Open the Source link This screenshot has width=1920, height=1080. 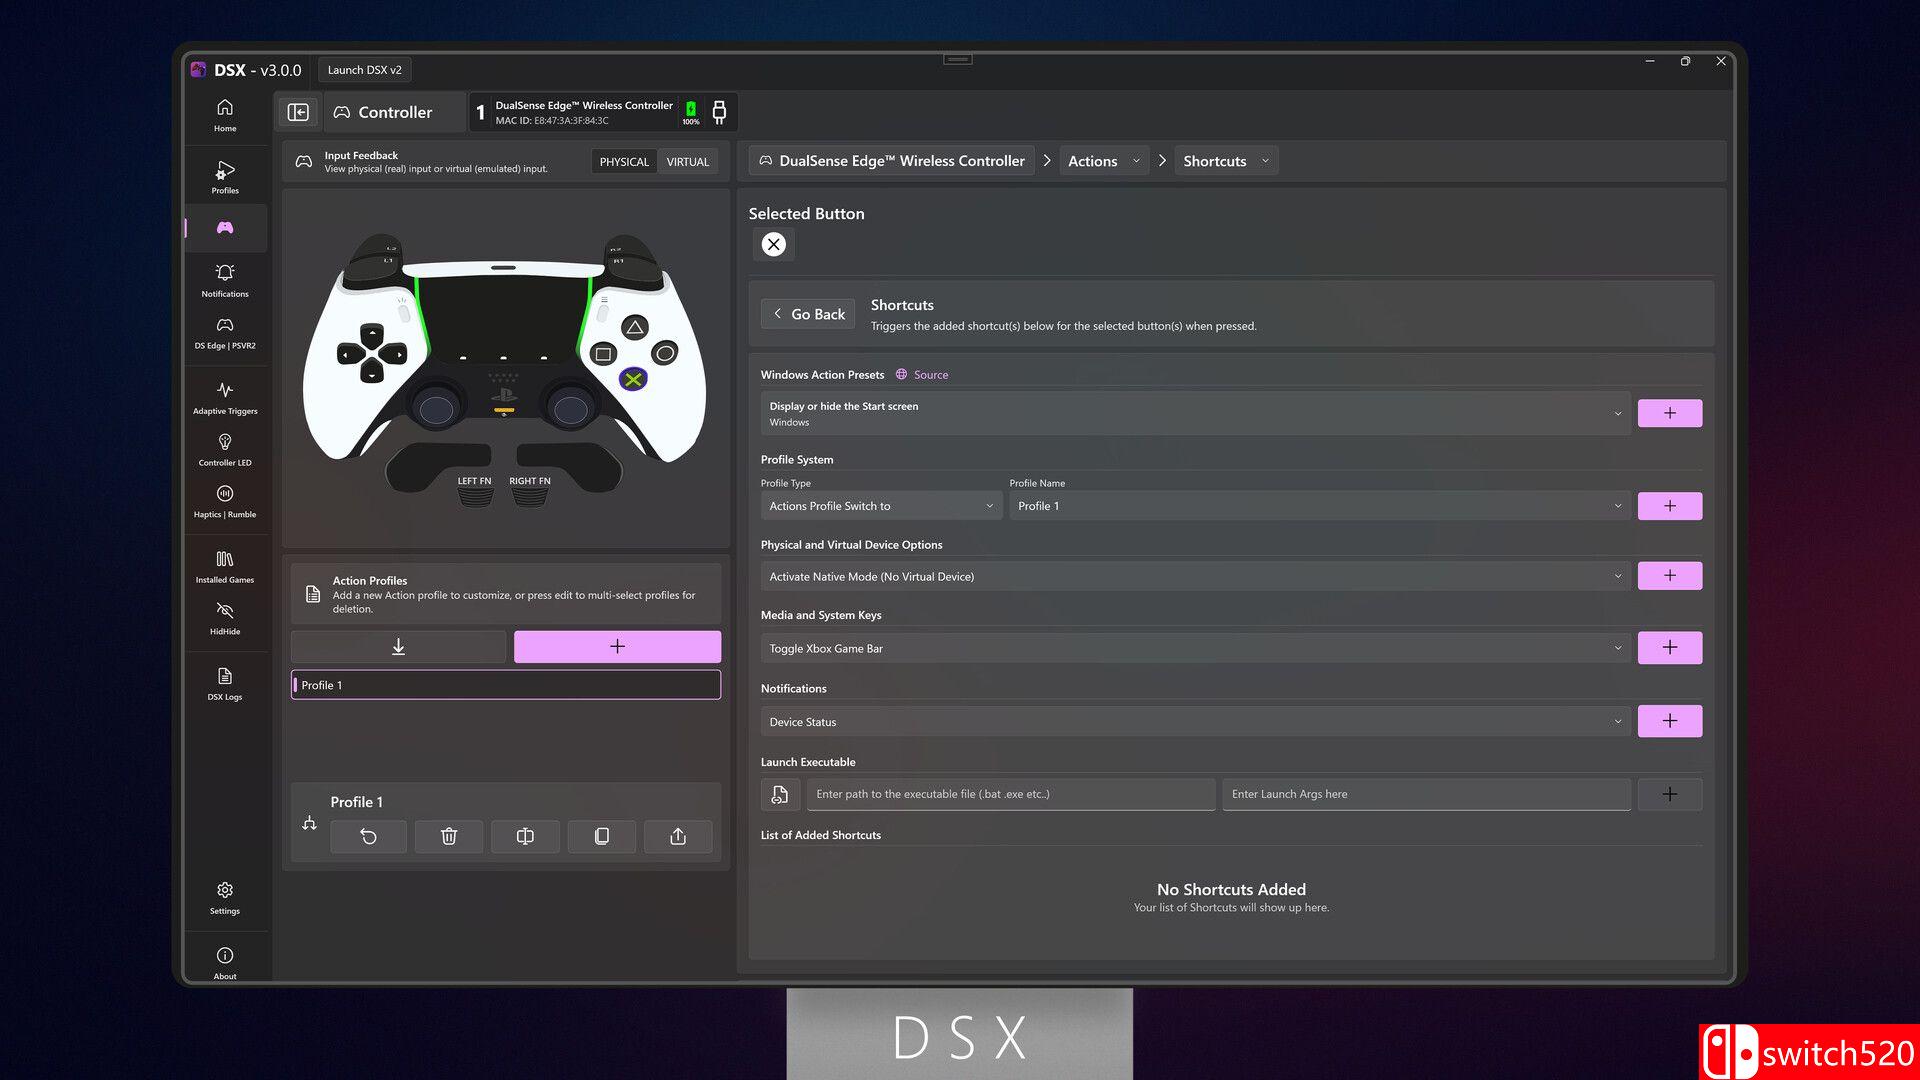coord(921,375)
